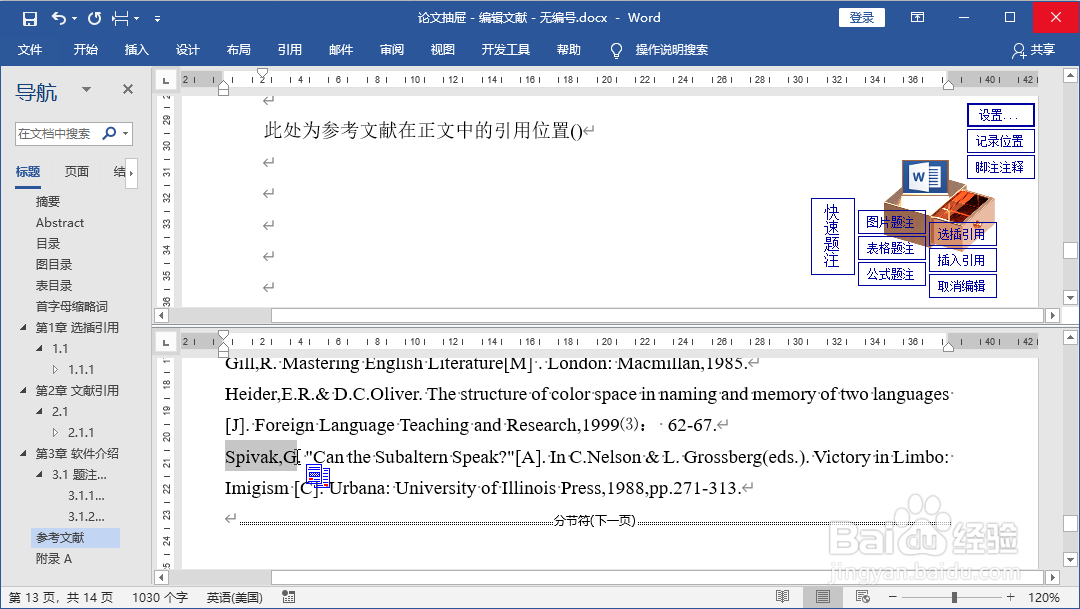Screen dimensions: 1080x609
Task: Open the 视图 ribbon tab
Action: [443, 50]
